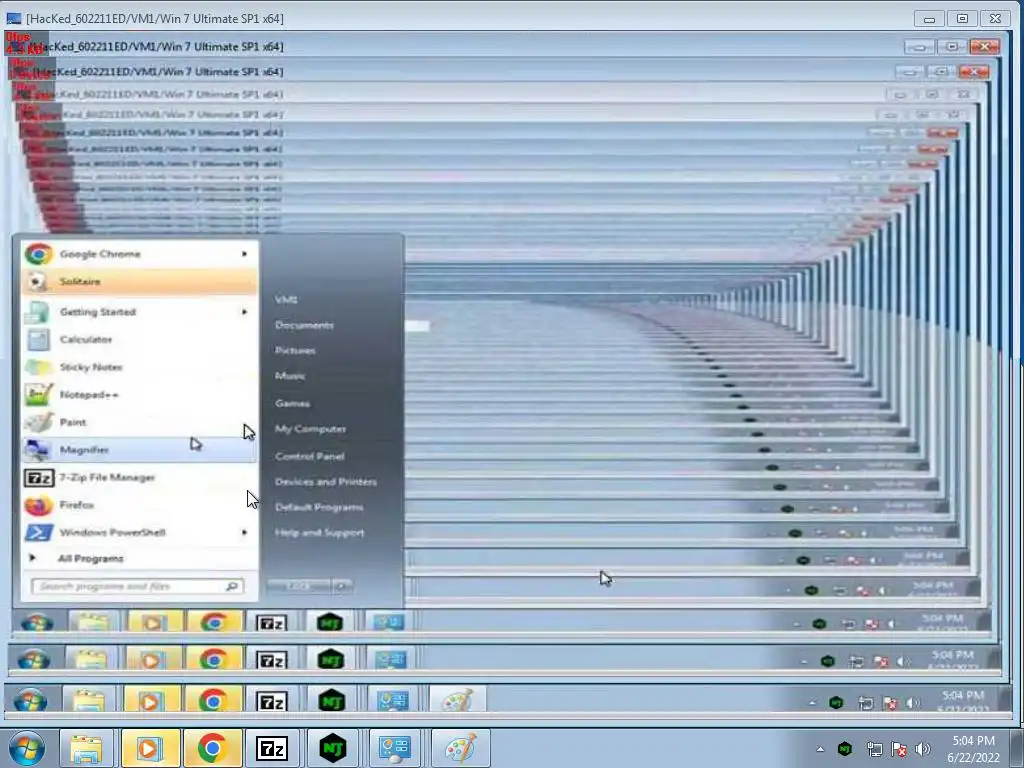The width and height of the screenshot is (1024, 768).
Task: Launch Firefox from the Start menu
Action: (139, 505)
